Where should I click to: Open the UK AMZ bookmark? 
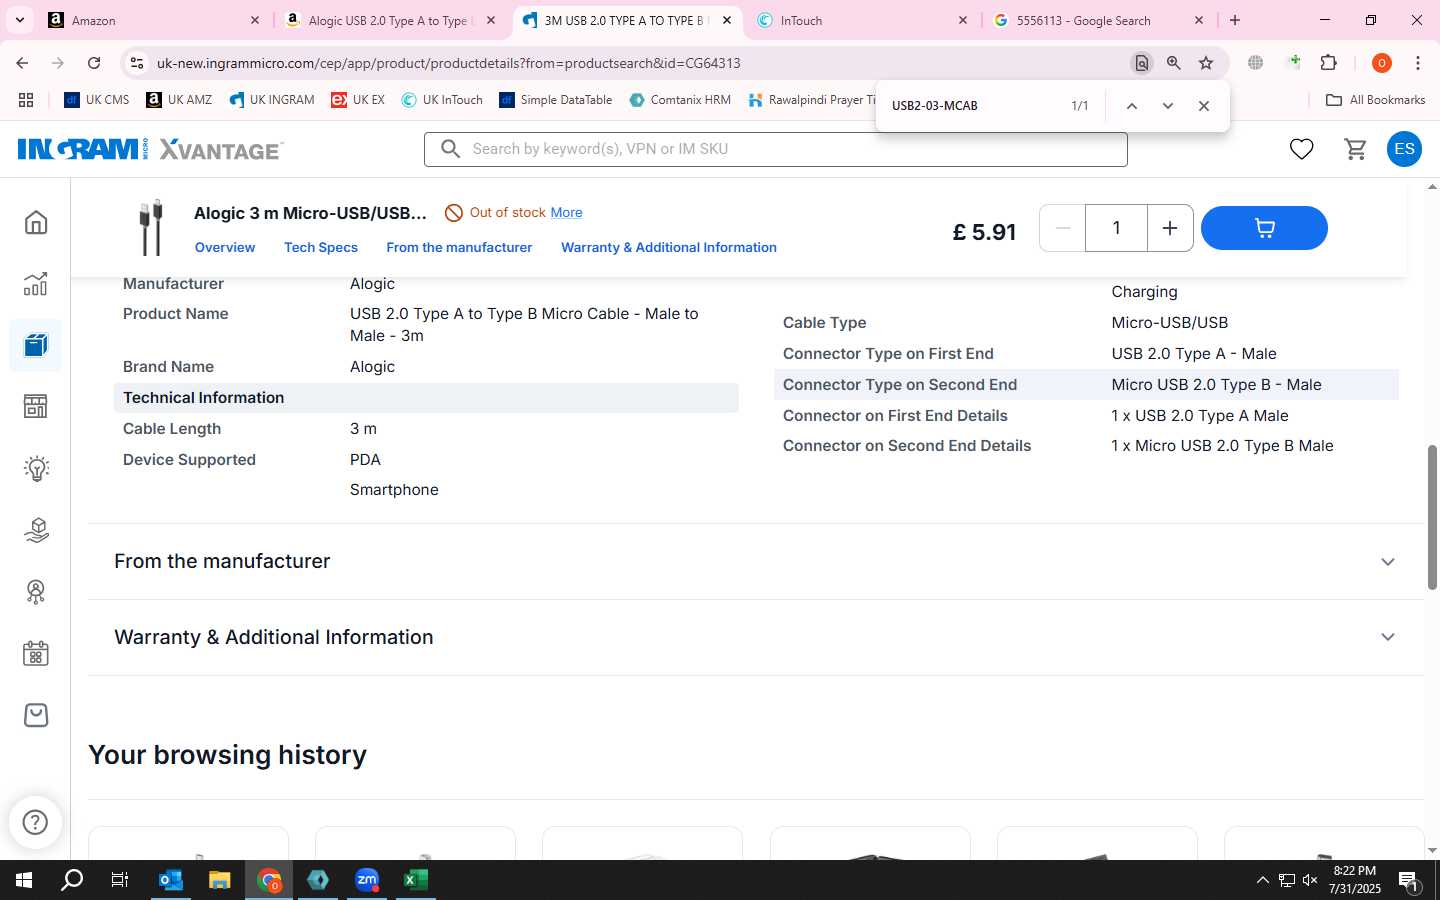[x=179, y=100]
